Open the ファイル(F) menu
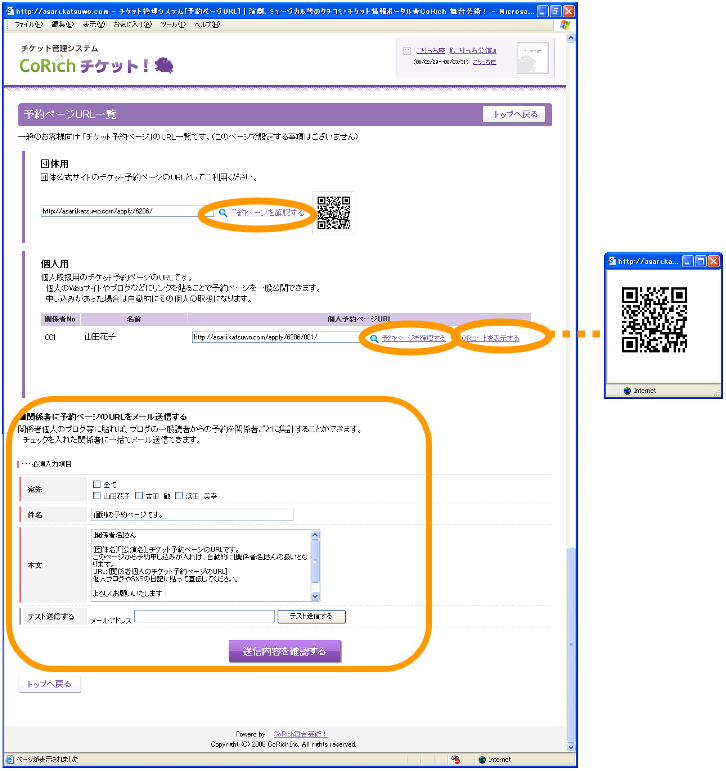This screenshot has width=726, height=771. tap(29, 23)
